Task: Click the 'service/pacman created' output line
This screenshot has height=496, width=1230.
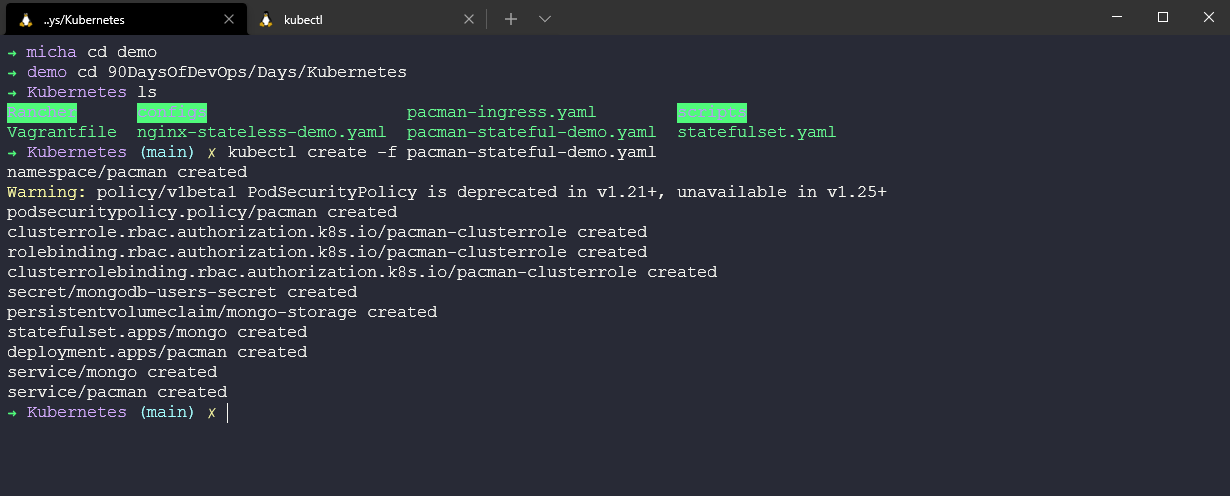Action: click(117, 392)
